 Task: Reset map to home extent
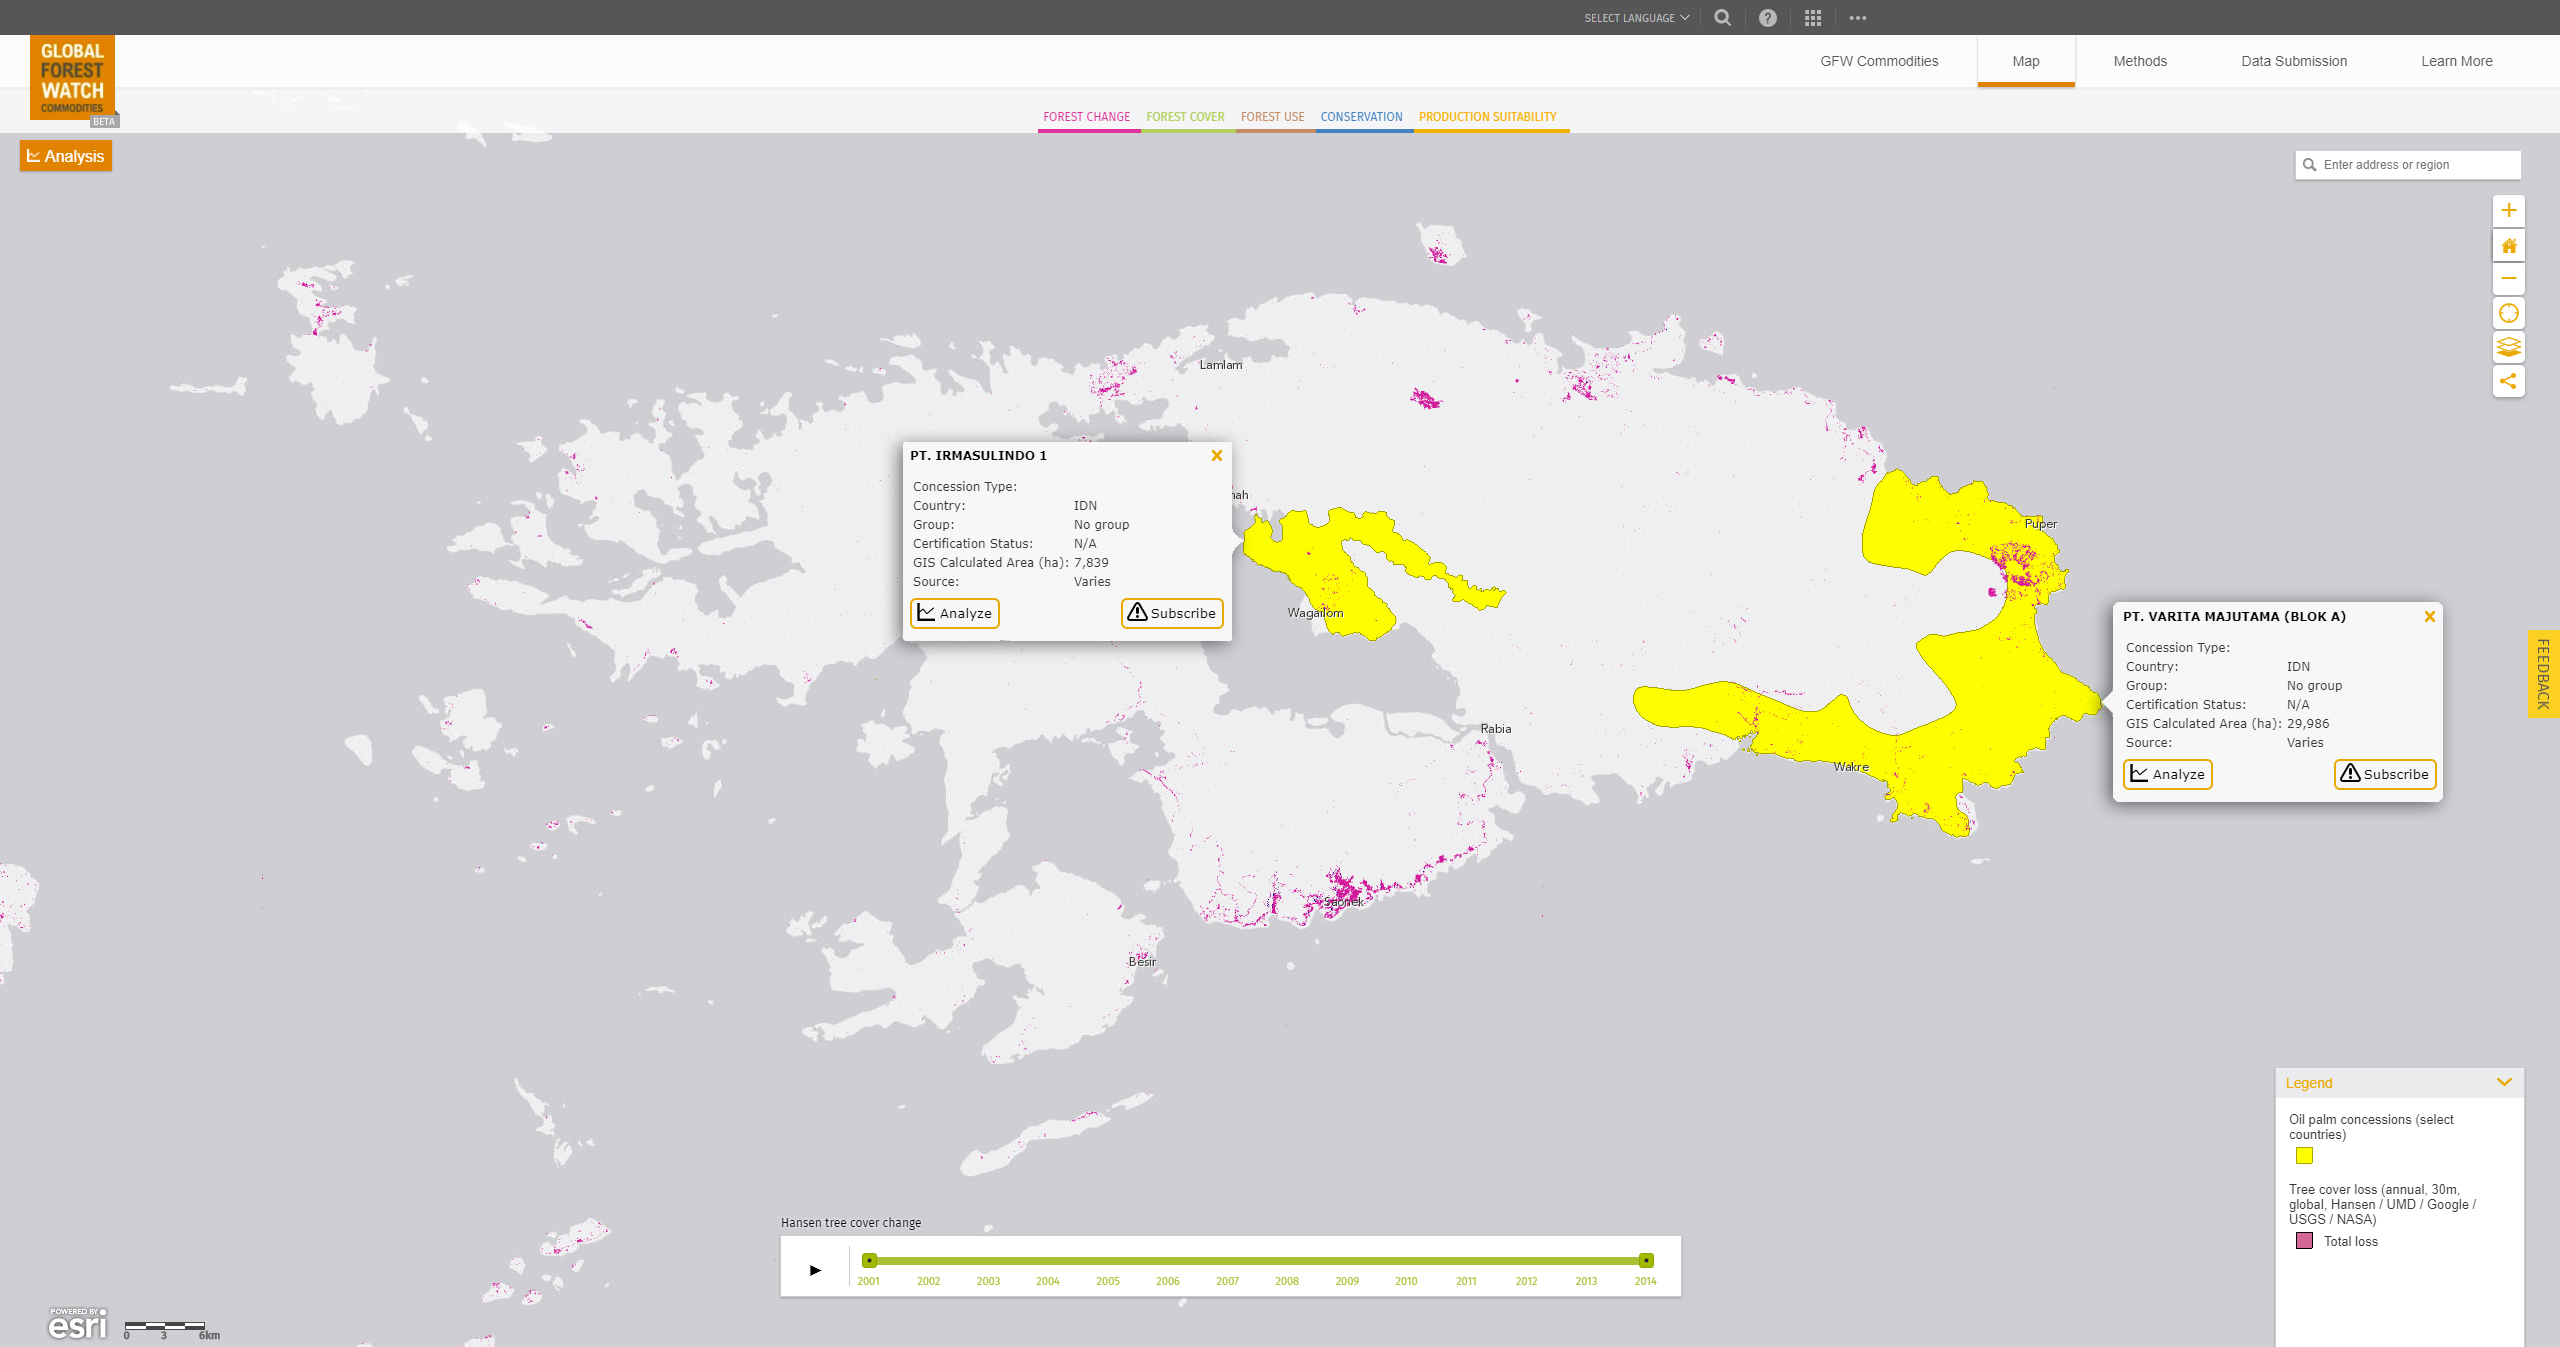click(2508, 246)
